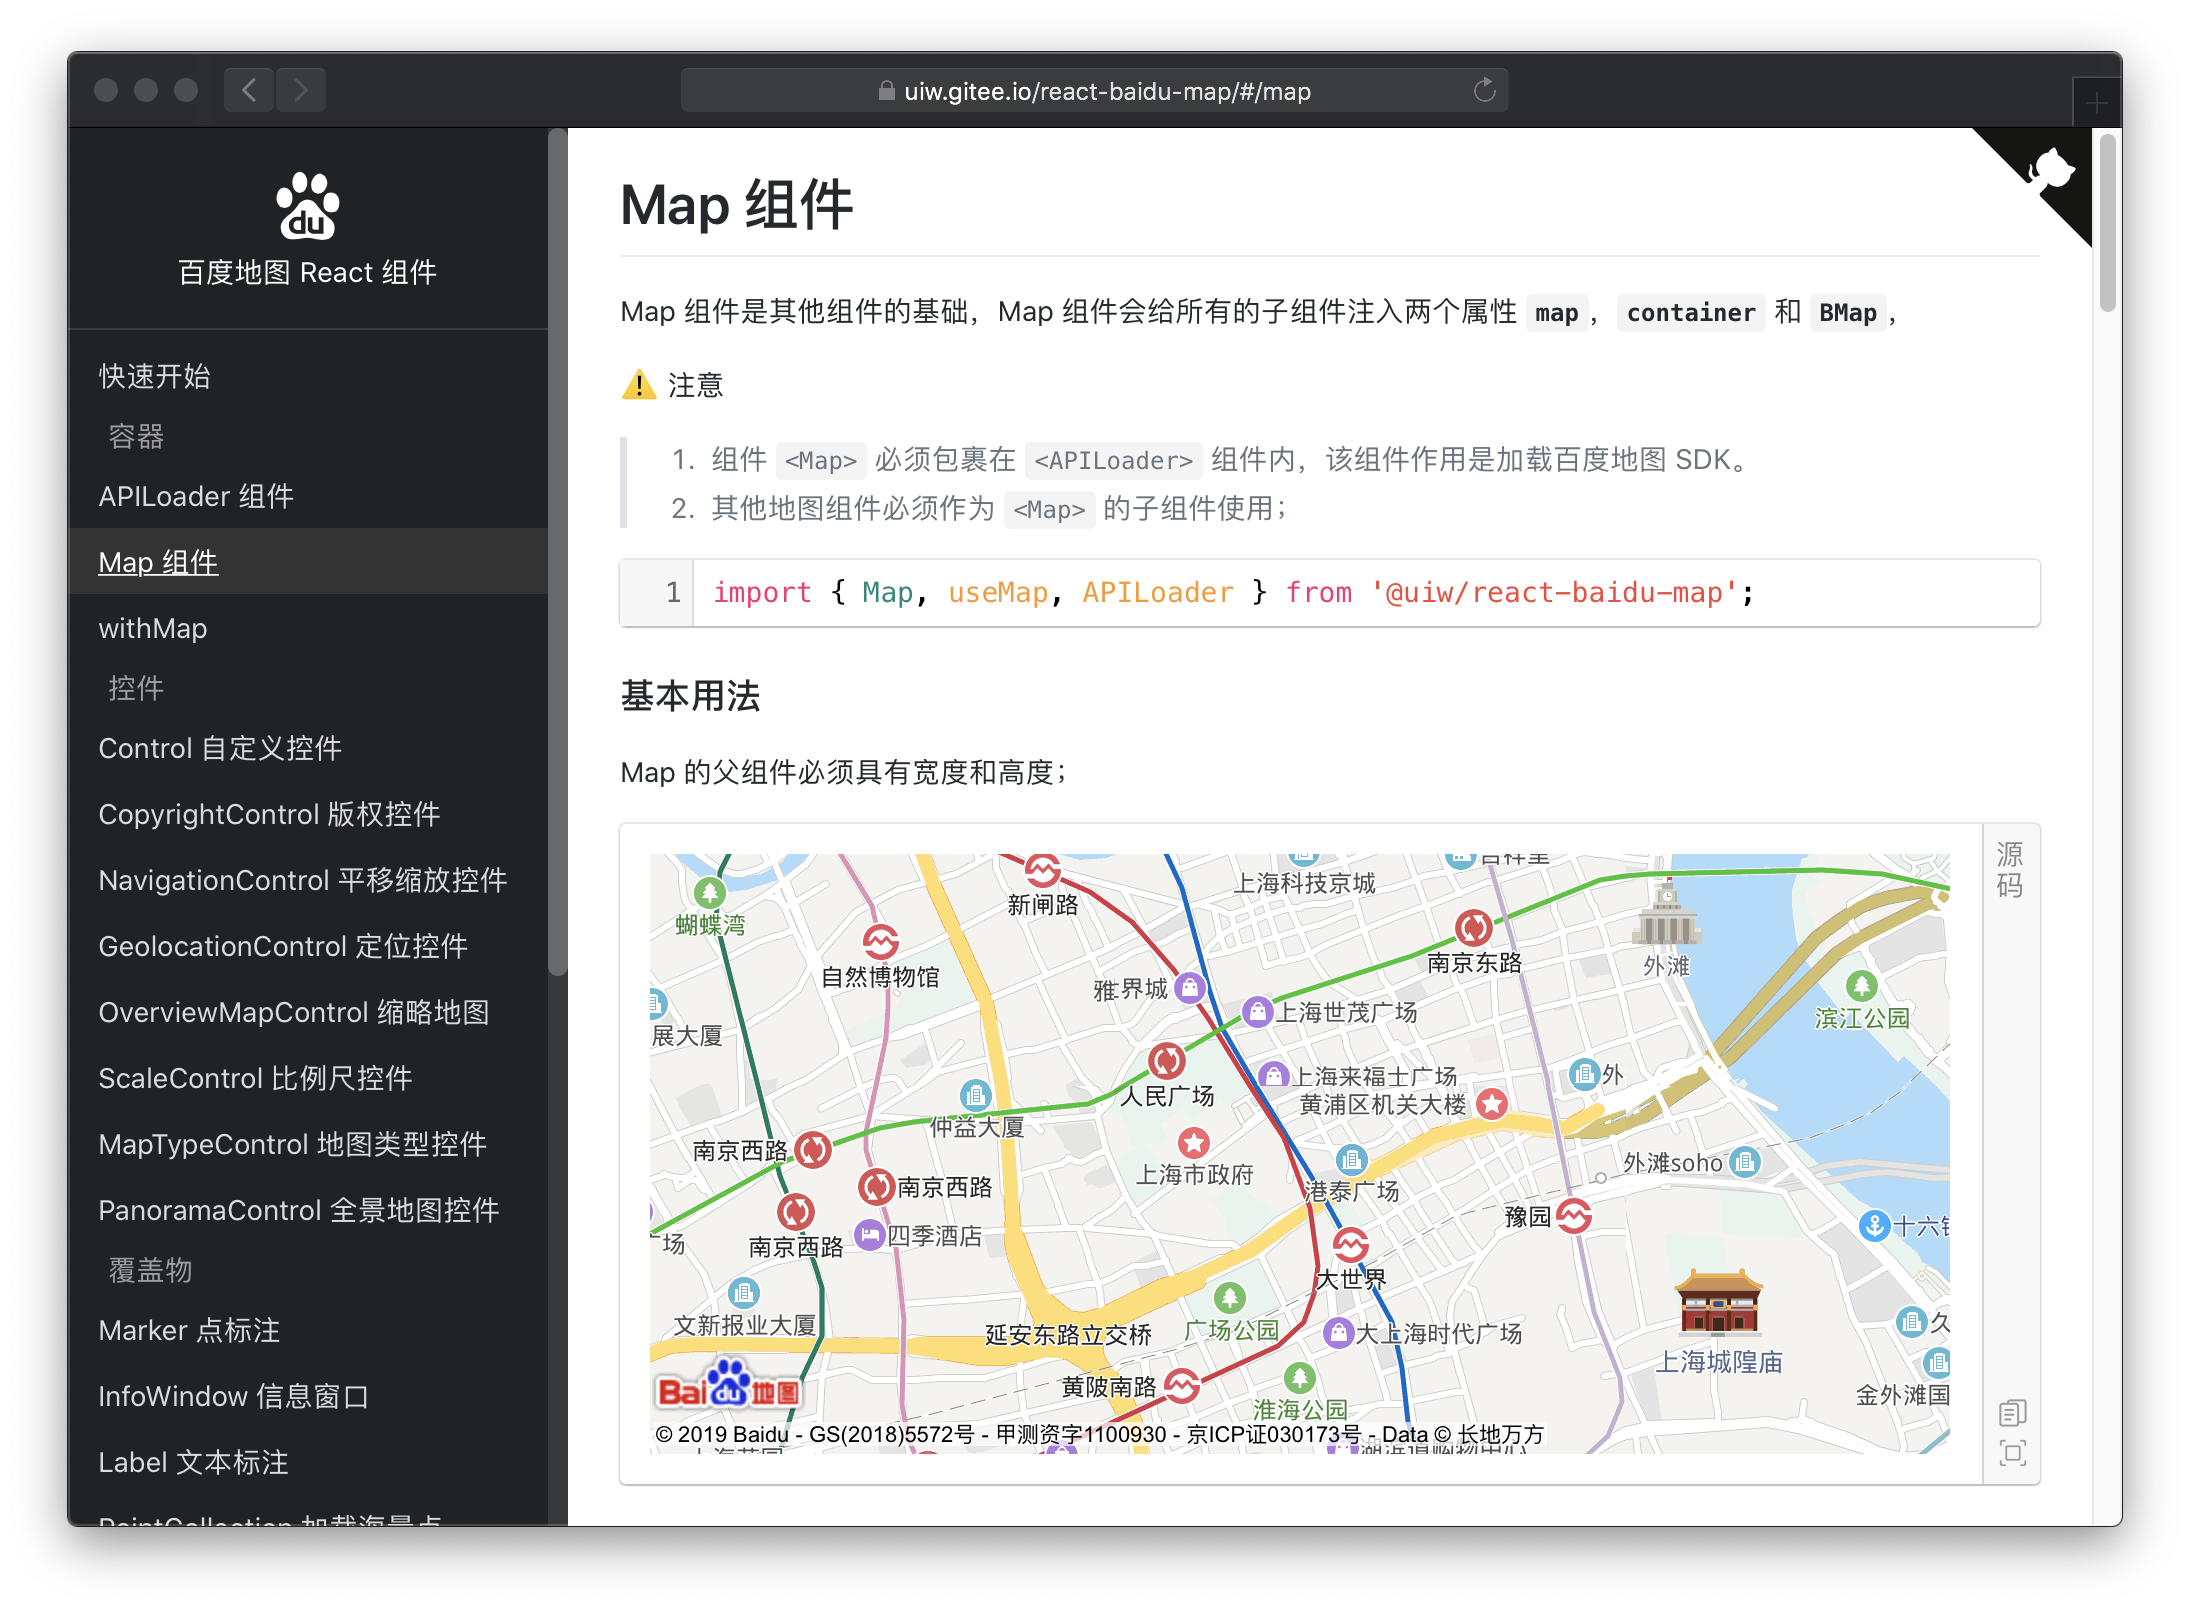Click the Baidu paw logo in sidebar
This screenshot has width=2190, height=1610.
pos(307,206)
